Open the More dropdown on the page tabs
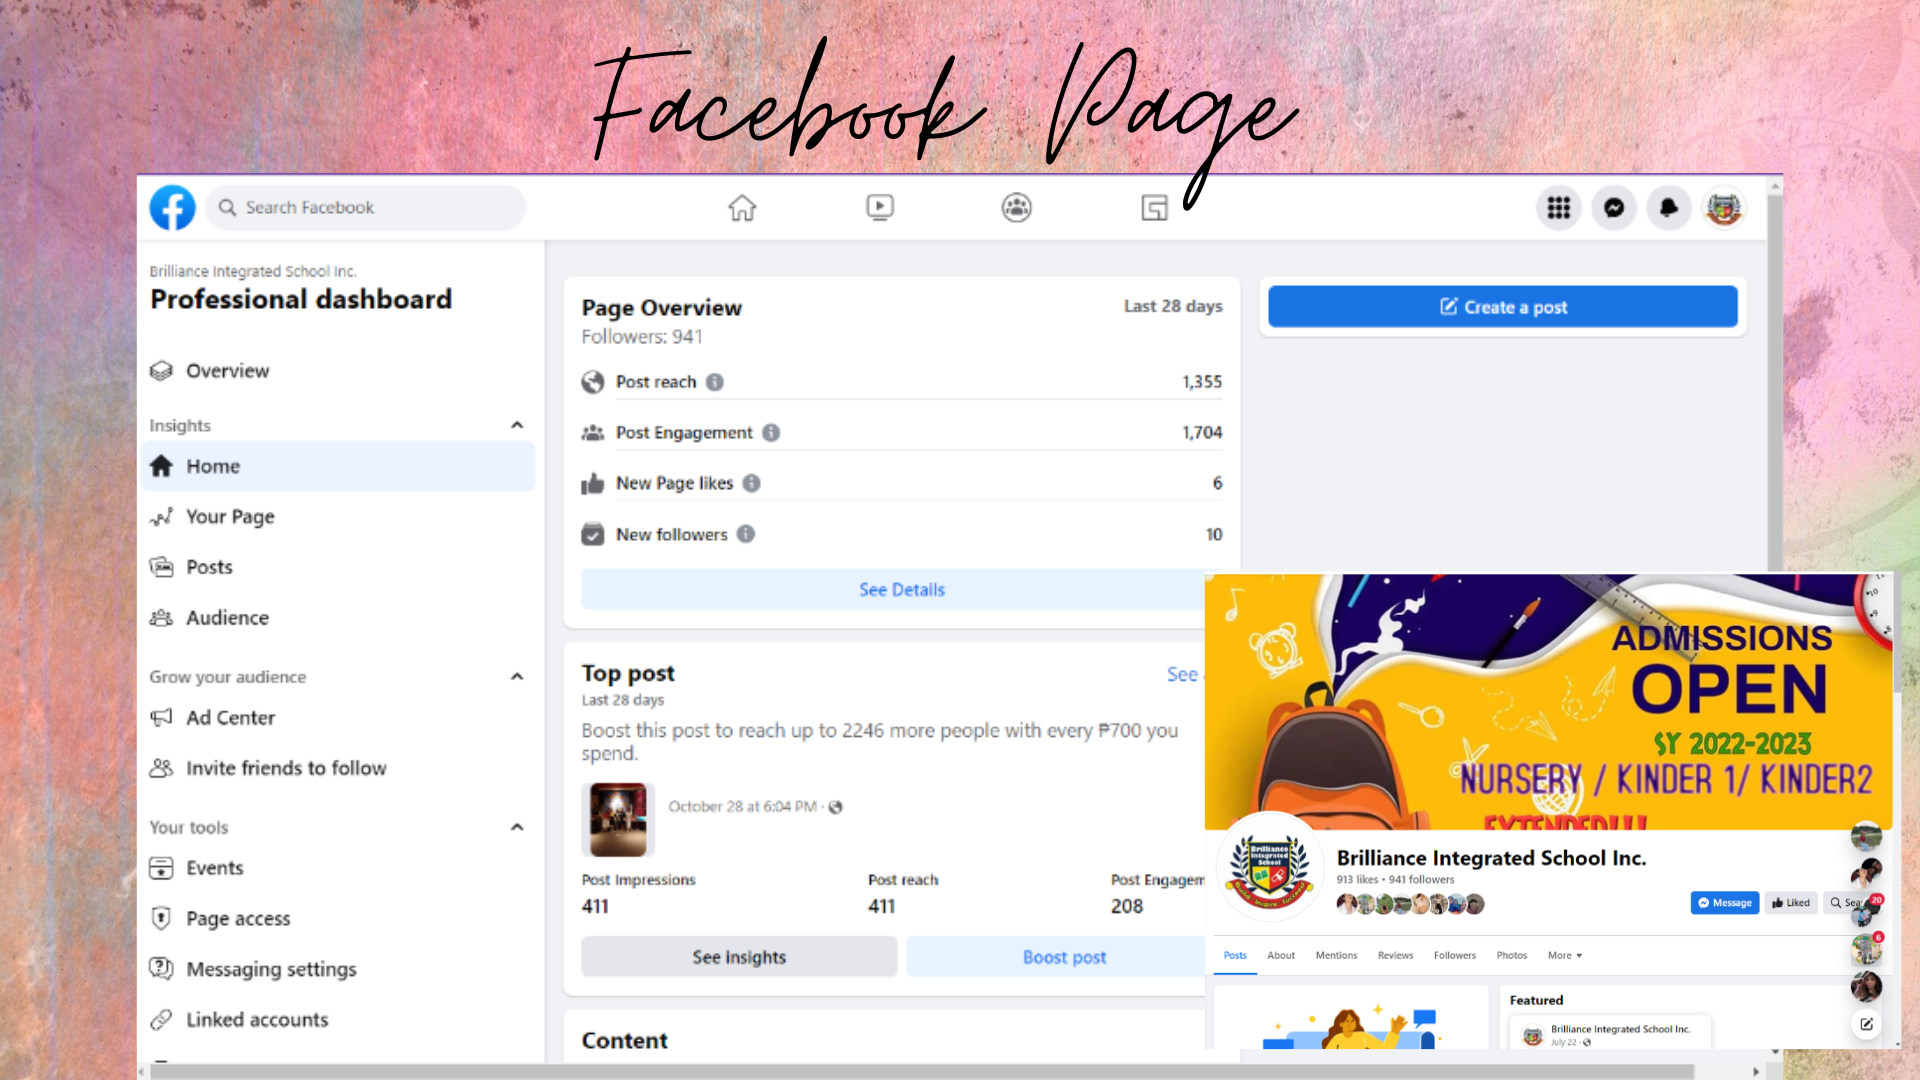The width and height of the screenshot is (1920, 1080). (1565, 955)
